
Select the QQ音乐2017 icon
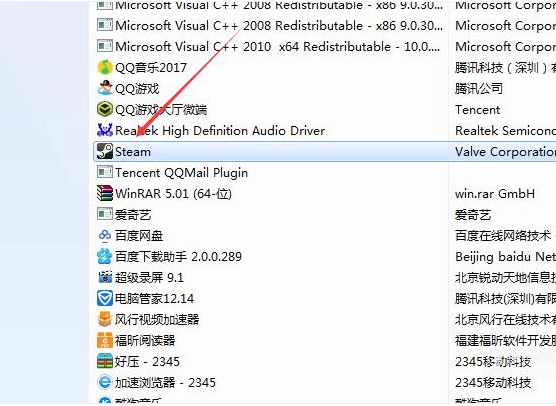[105, 67]
